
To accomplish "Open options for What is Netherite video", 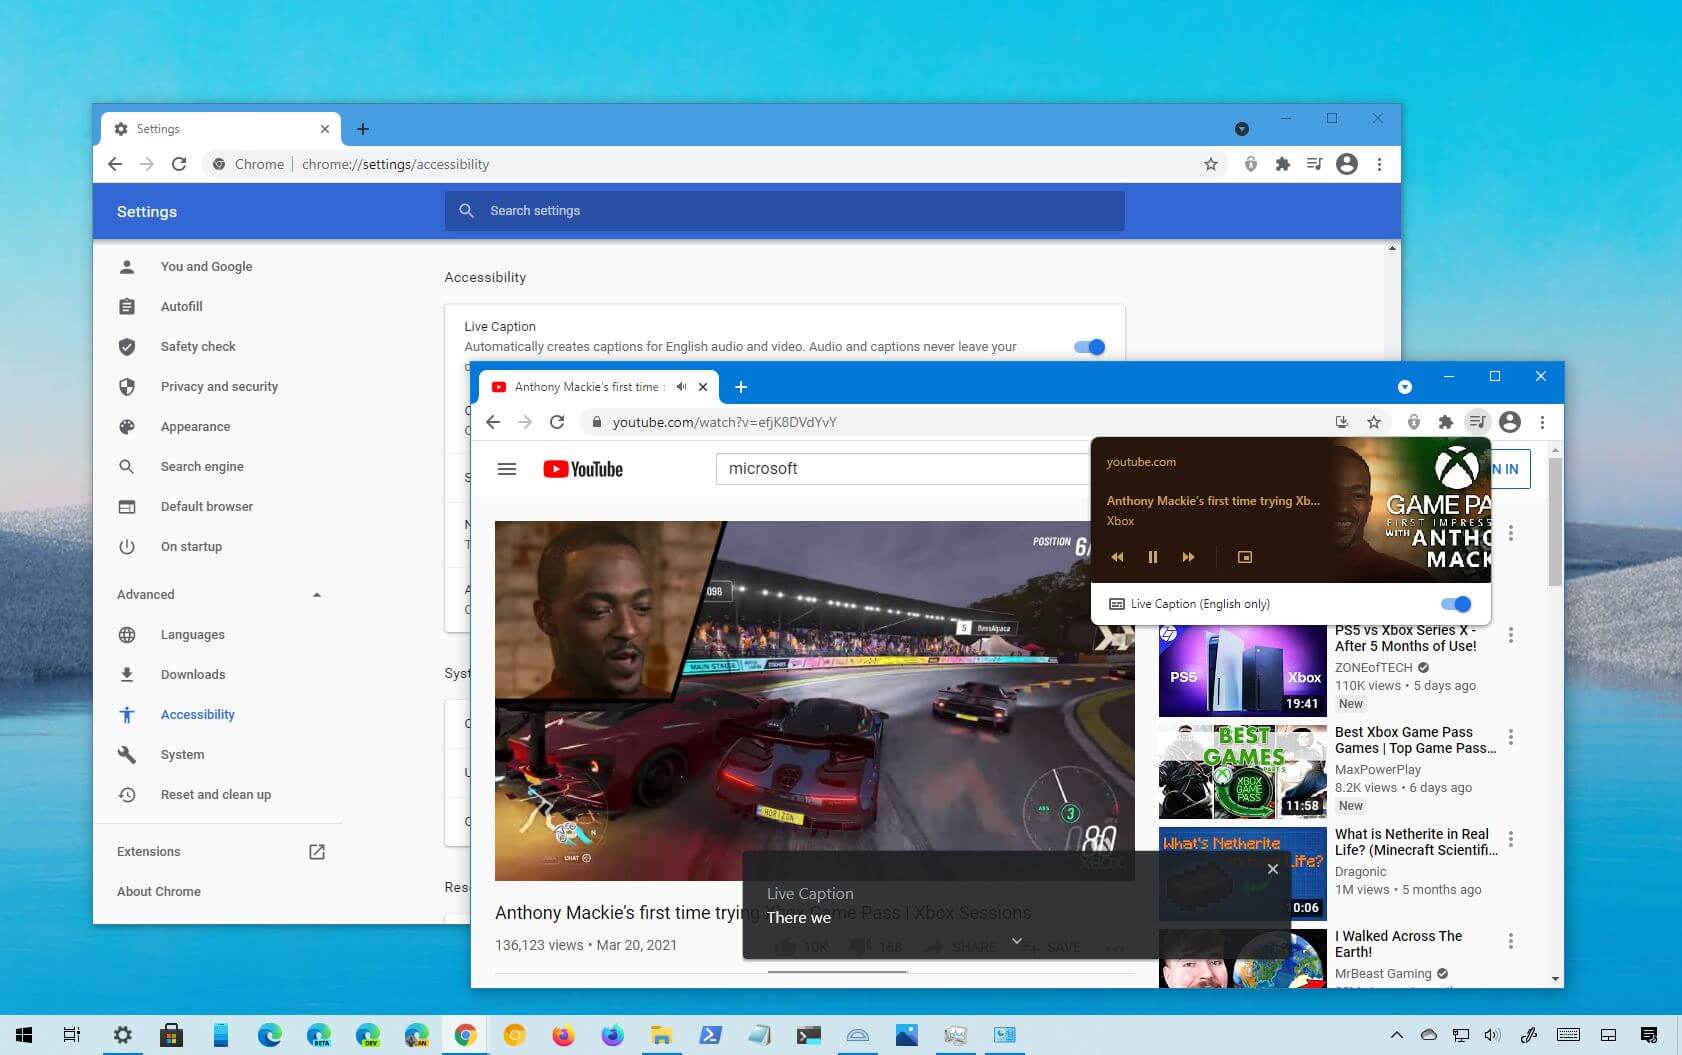I will [1510, 839].
